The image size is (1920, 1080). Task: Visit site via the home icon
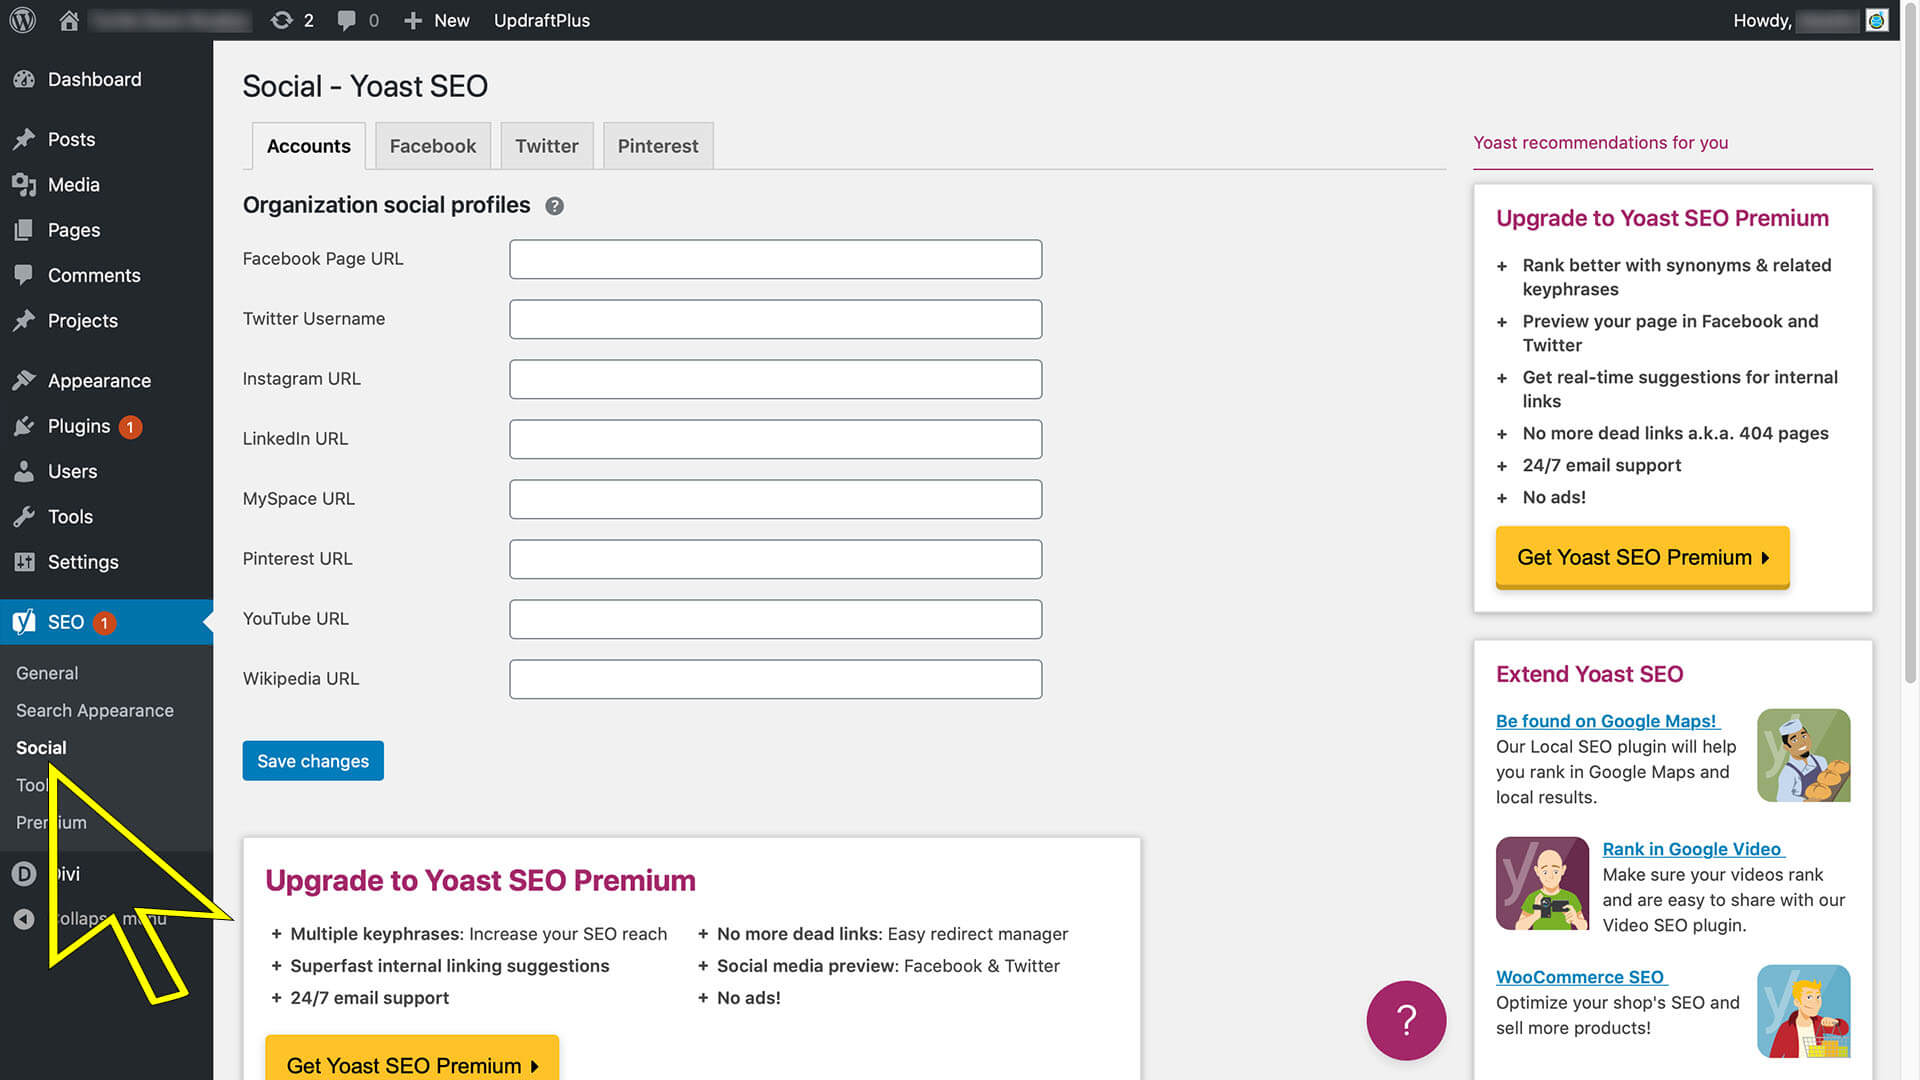69,20
